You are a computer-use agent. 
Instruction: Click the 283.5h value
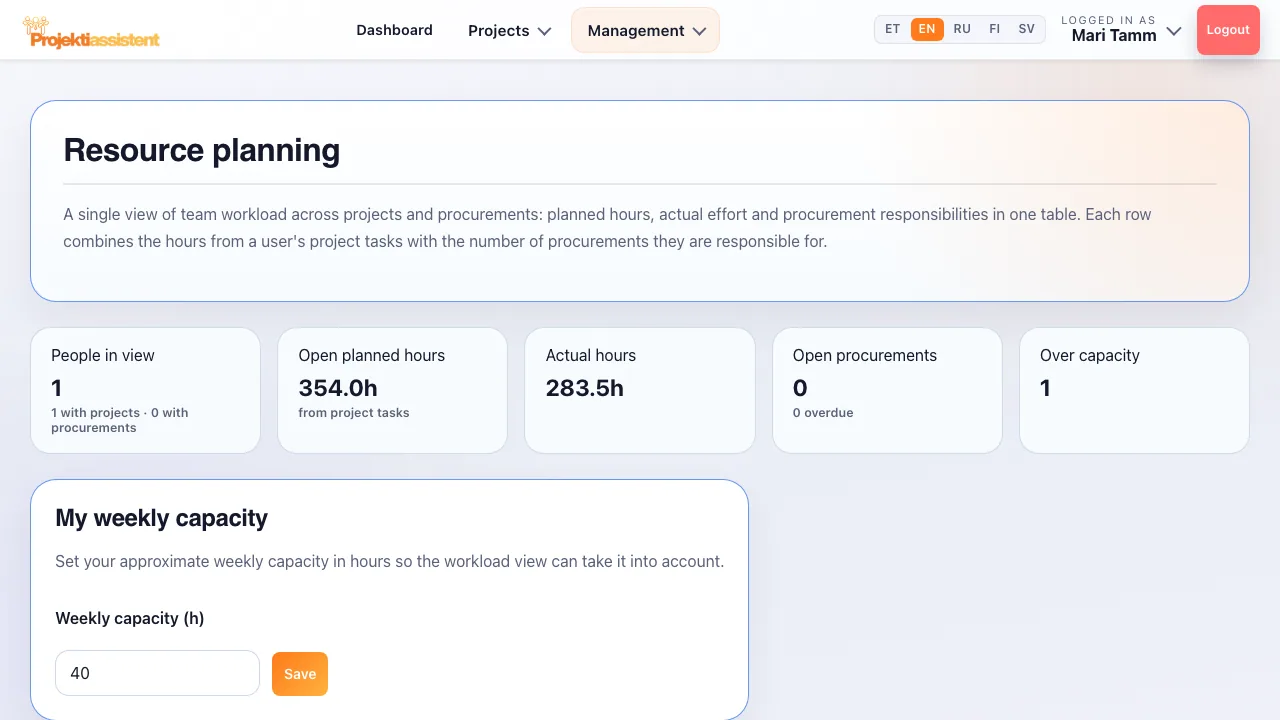click(x=585, y=388)
